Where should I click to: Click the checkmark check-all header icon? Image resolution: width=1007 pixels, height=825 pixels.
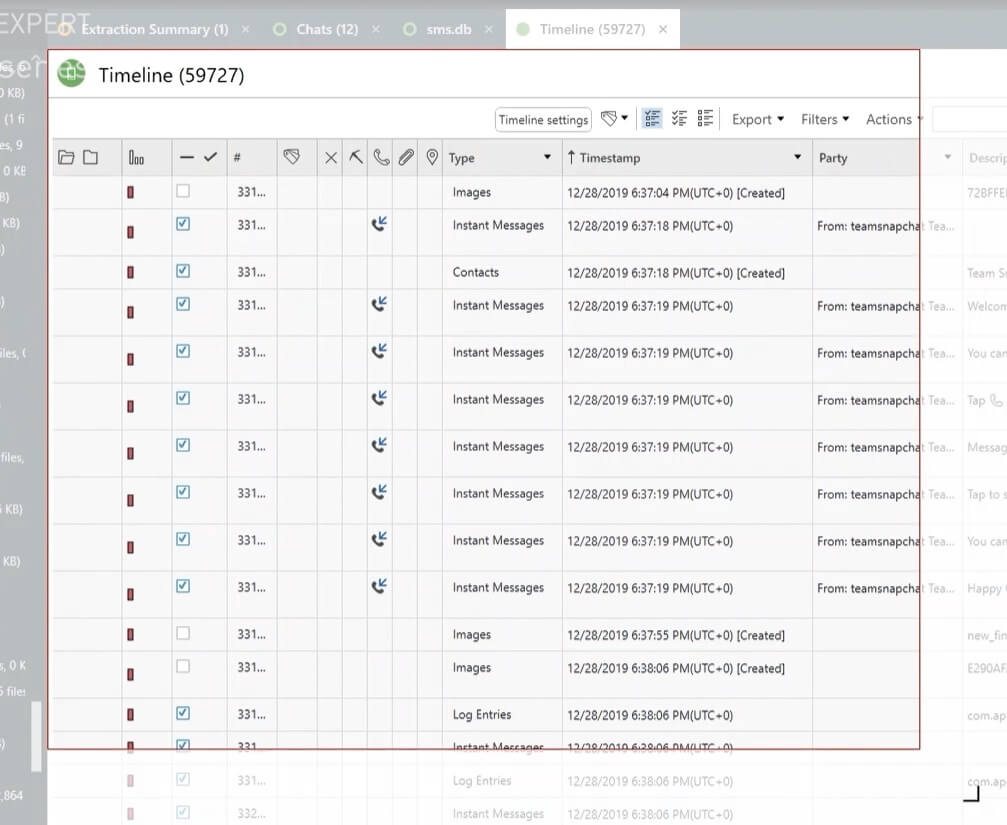pyautogui.click(x=211, y=157)
